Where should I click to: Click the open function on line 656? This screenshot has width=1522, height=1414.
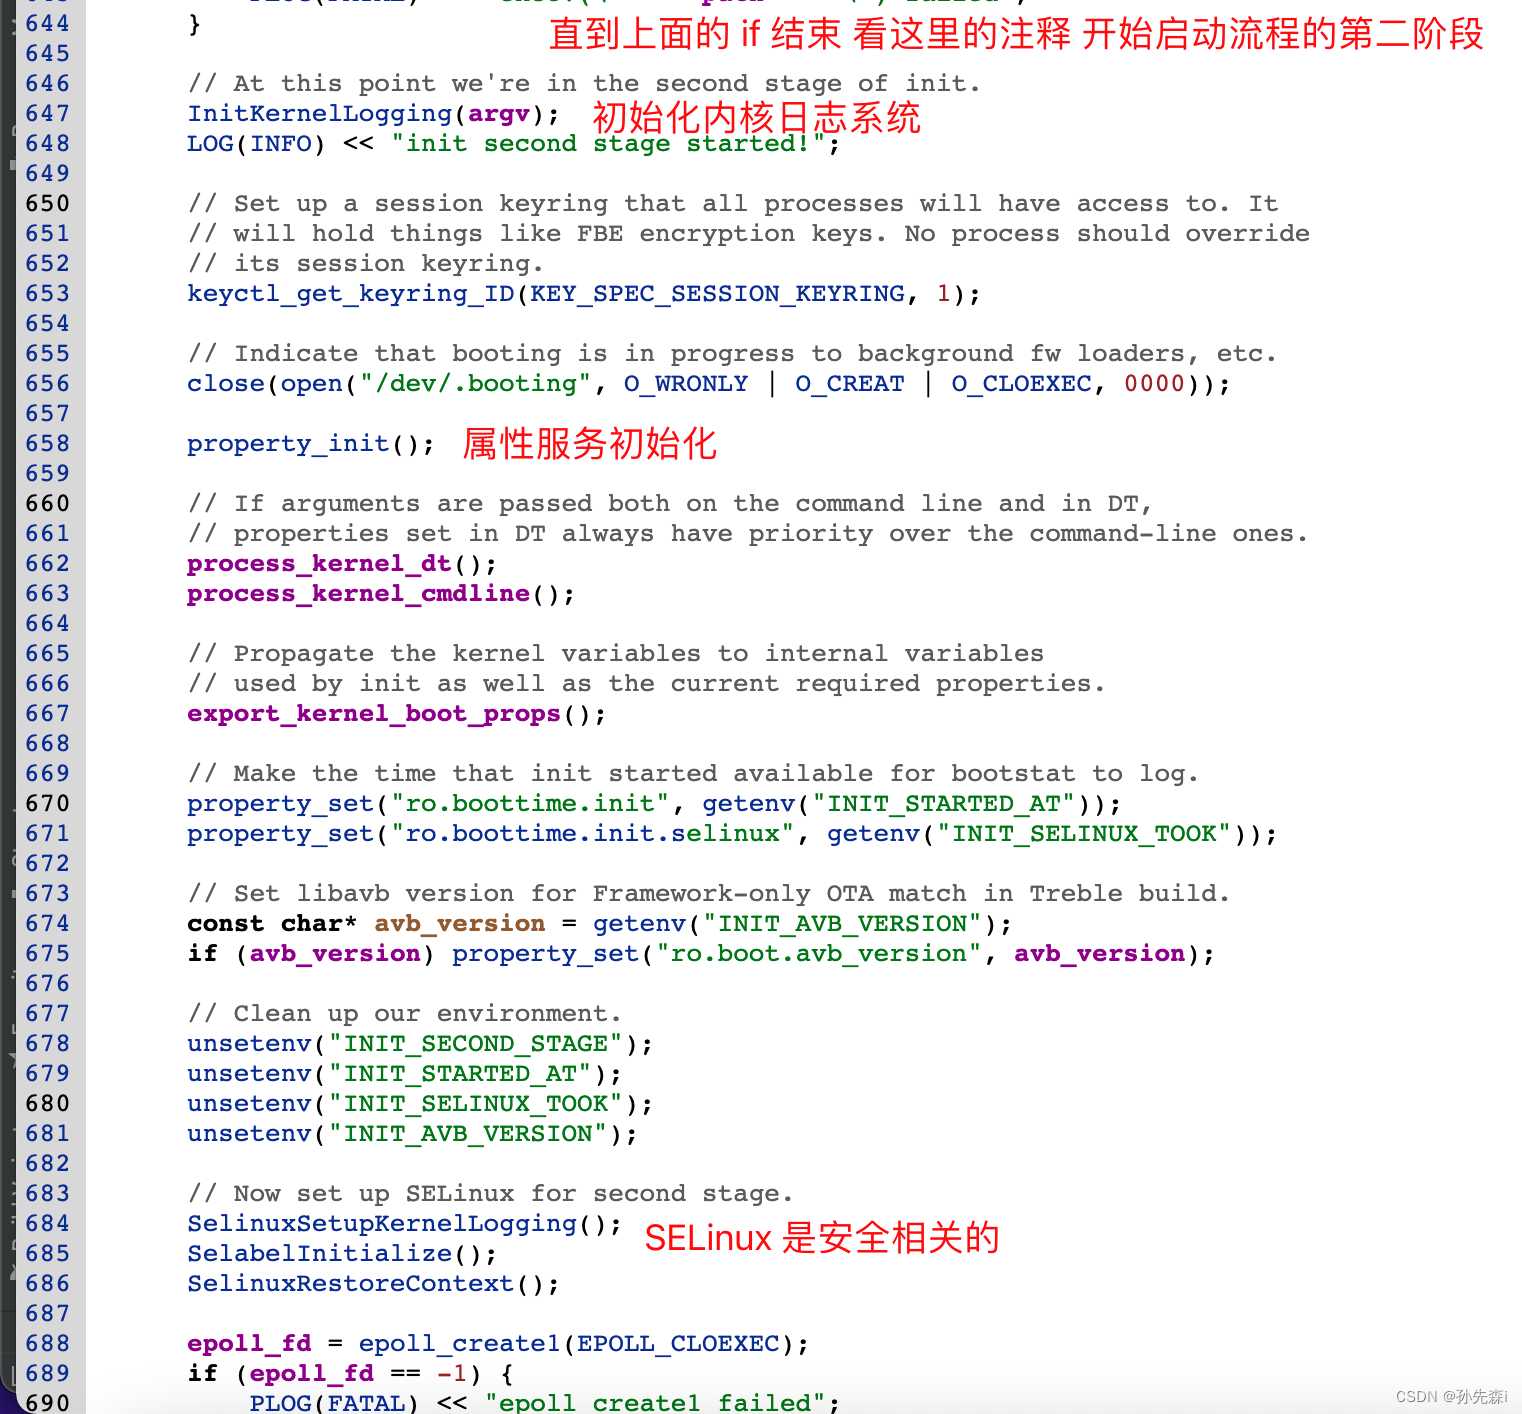(x=311, y=384)
